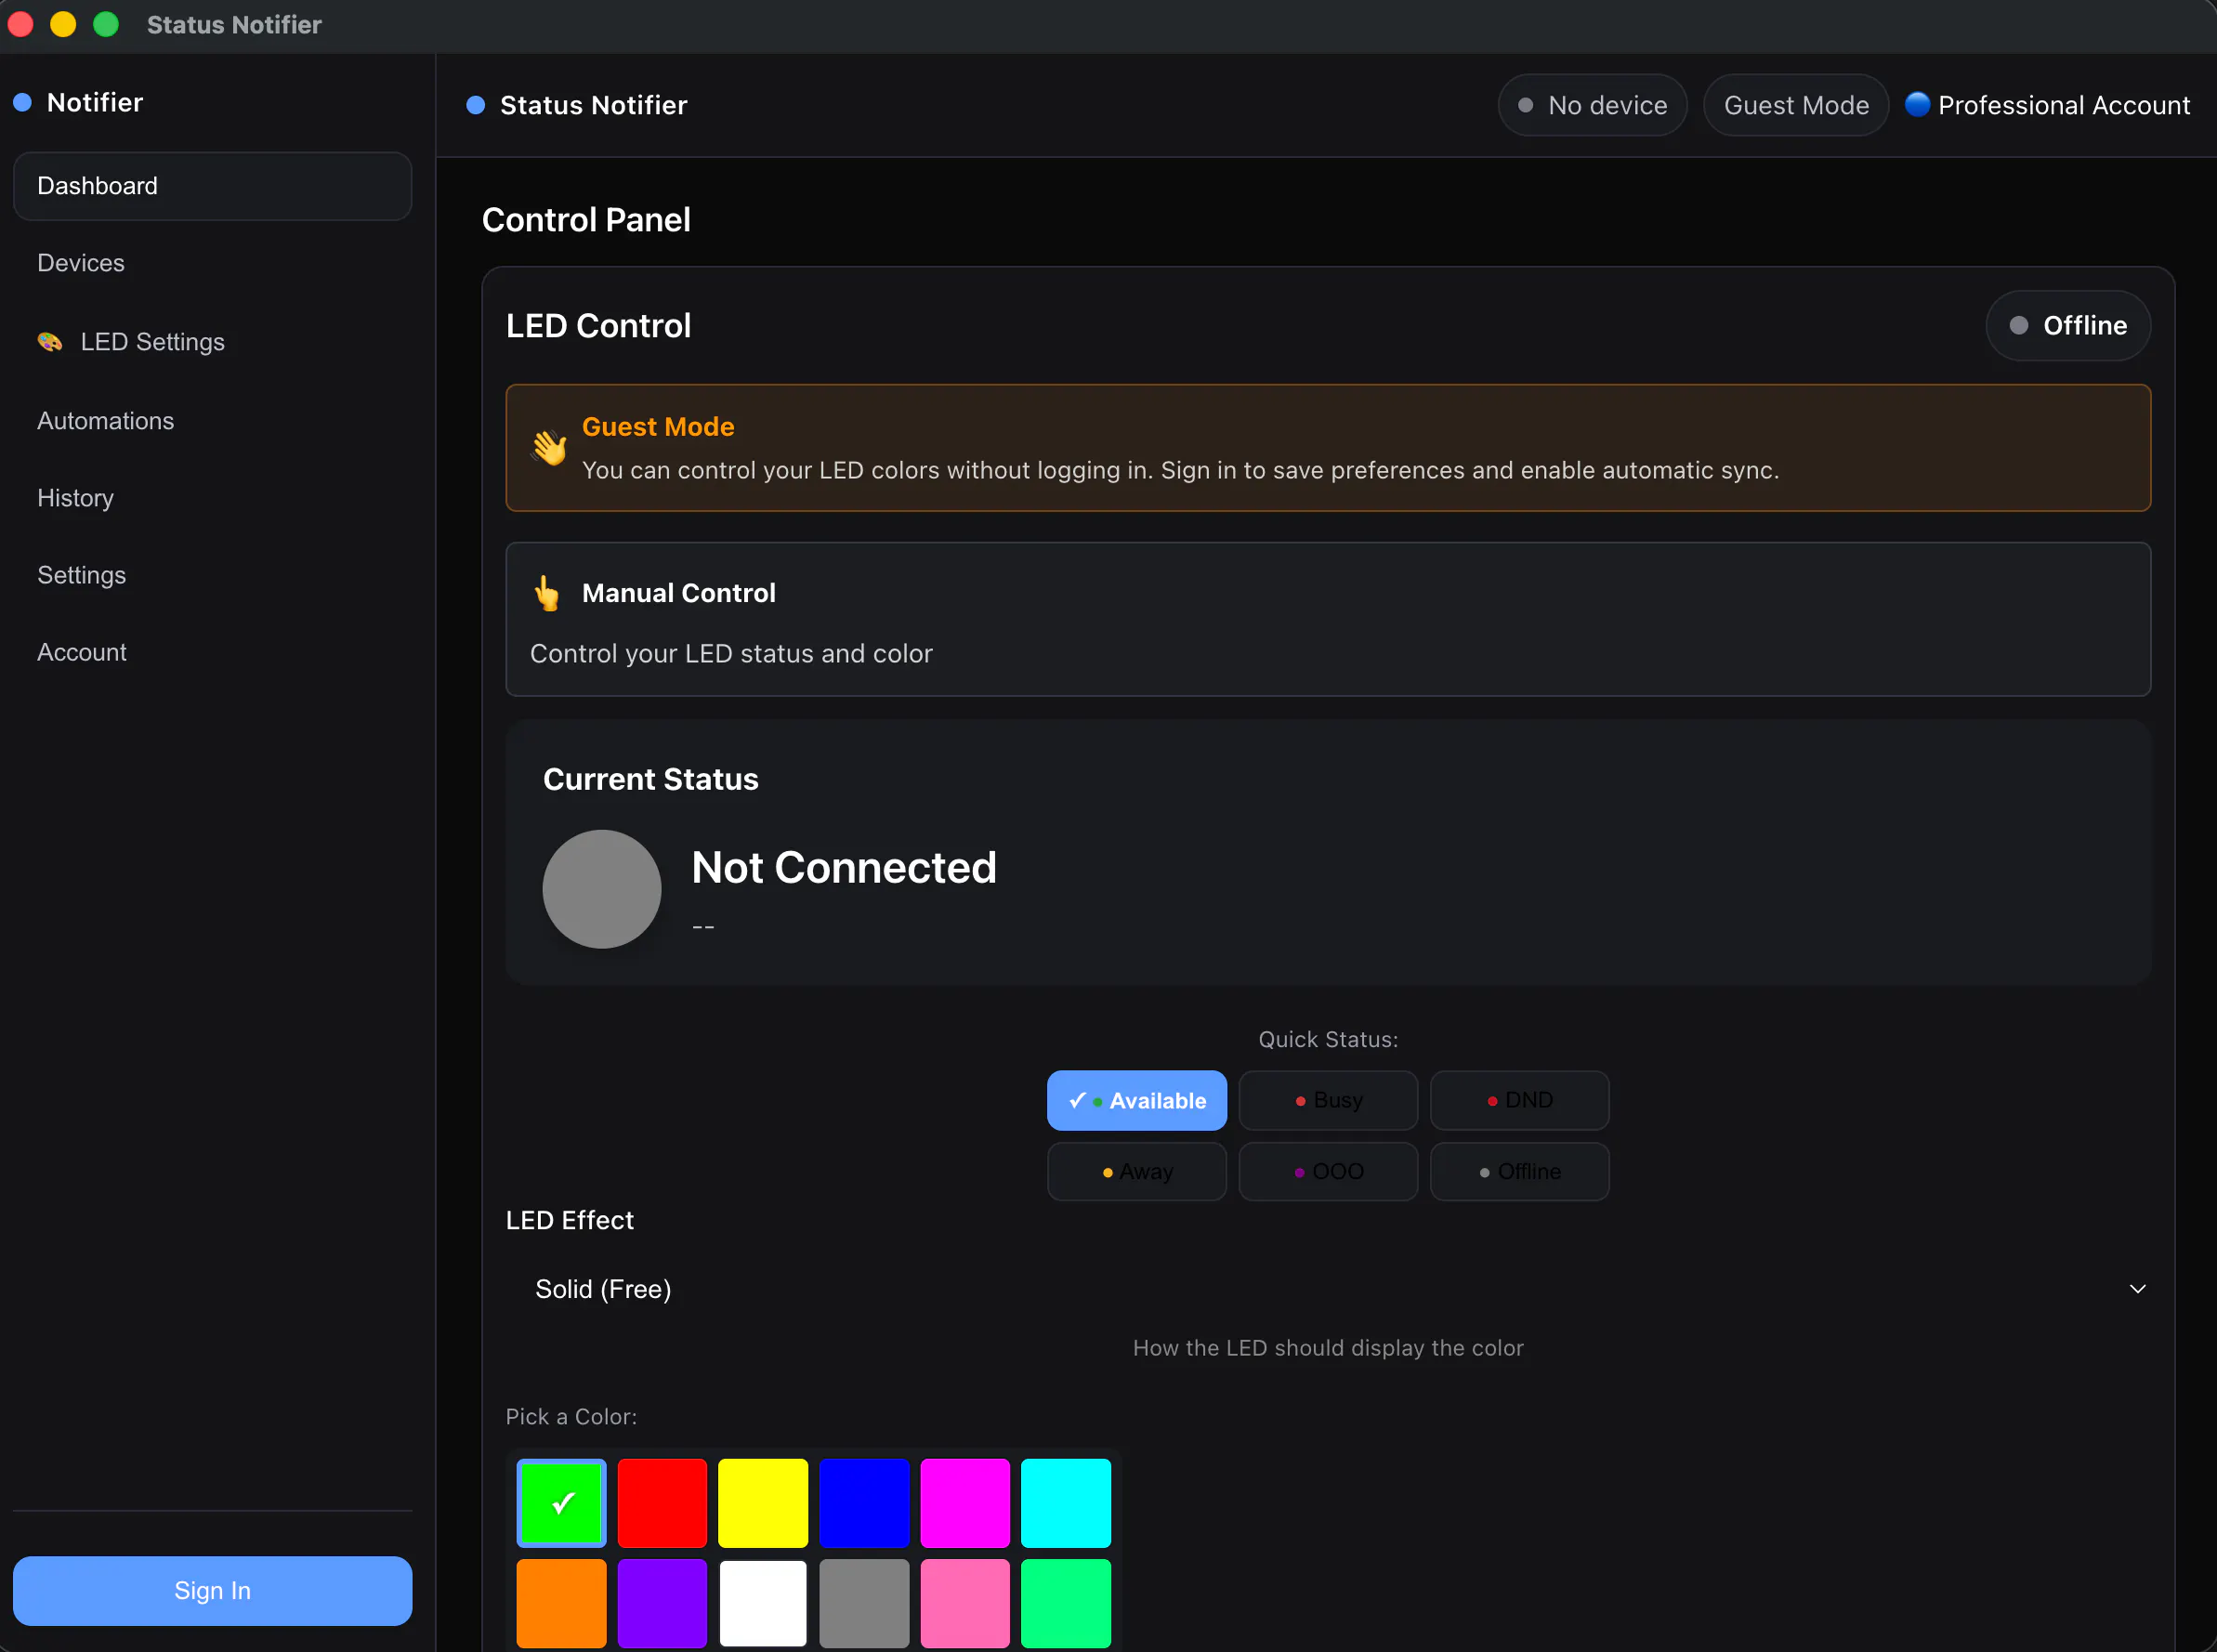
Task: Pick the yellow color swatch
Action: click(x=763, y=1502)
